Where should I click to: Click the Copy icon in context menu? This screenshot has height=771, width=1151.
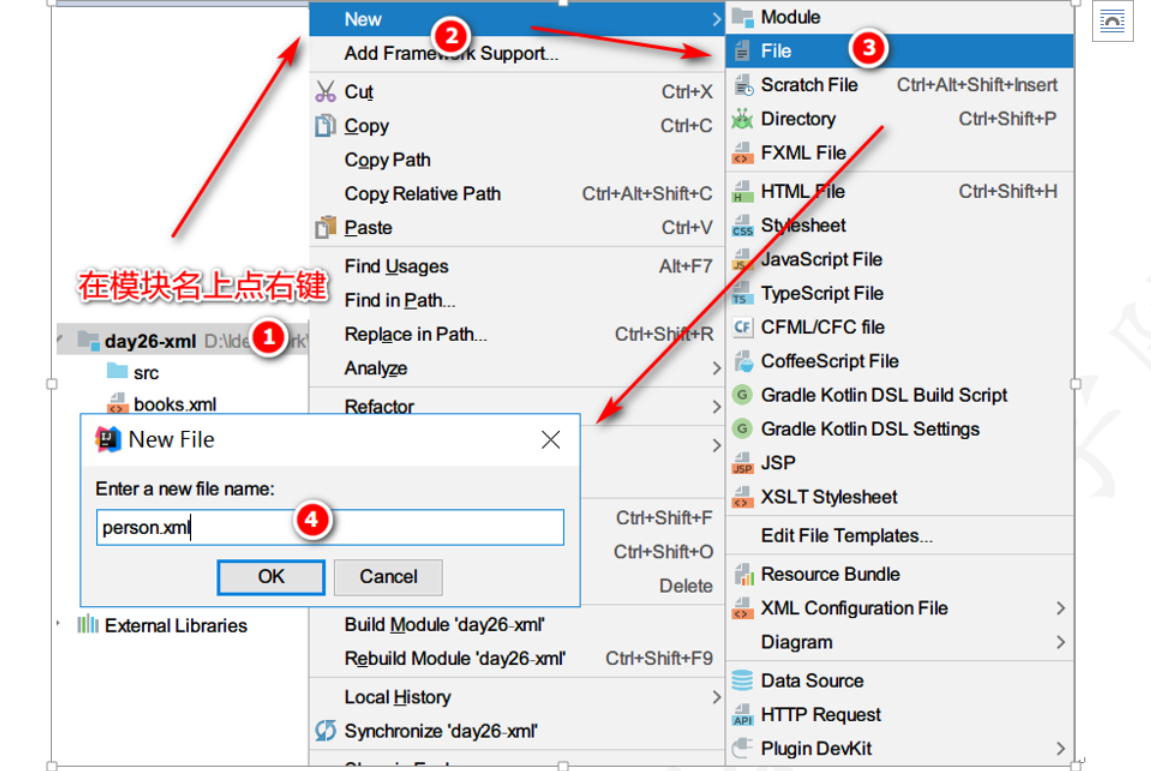325,126
